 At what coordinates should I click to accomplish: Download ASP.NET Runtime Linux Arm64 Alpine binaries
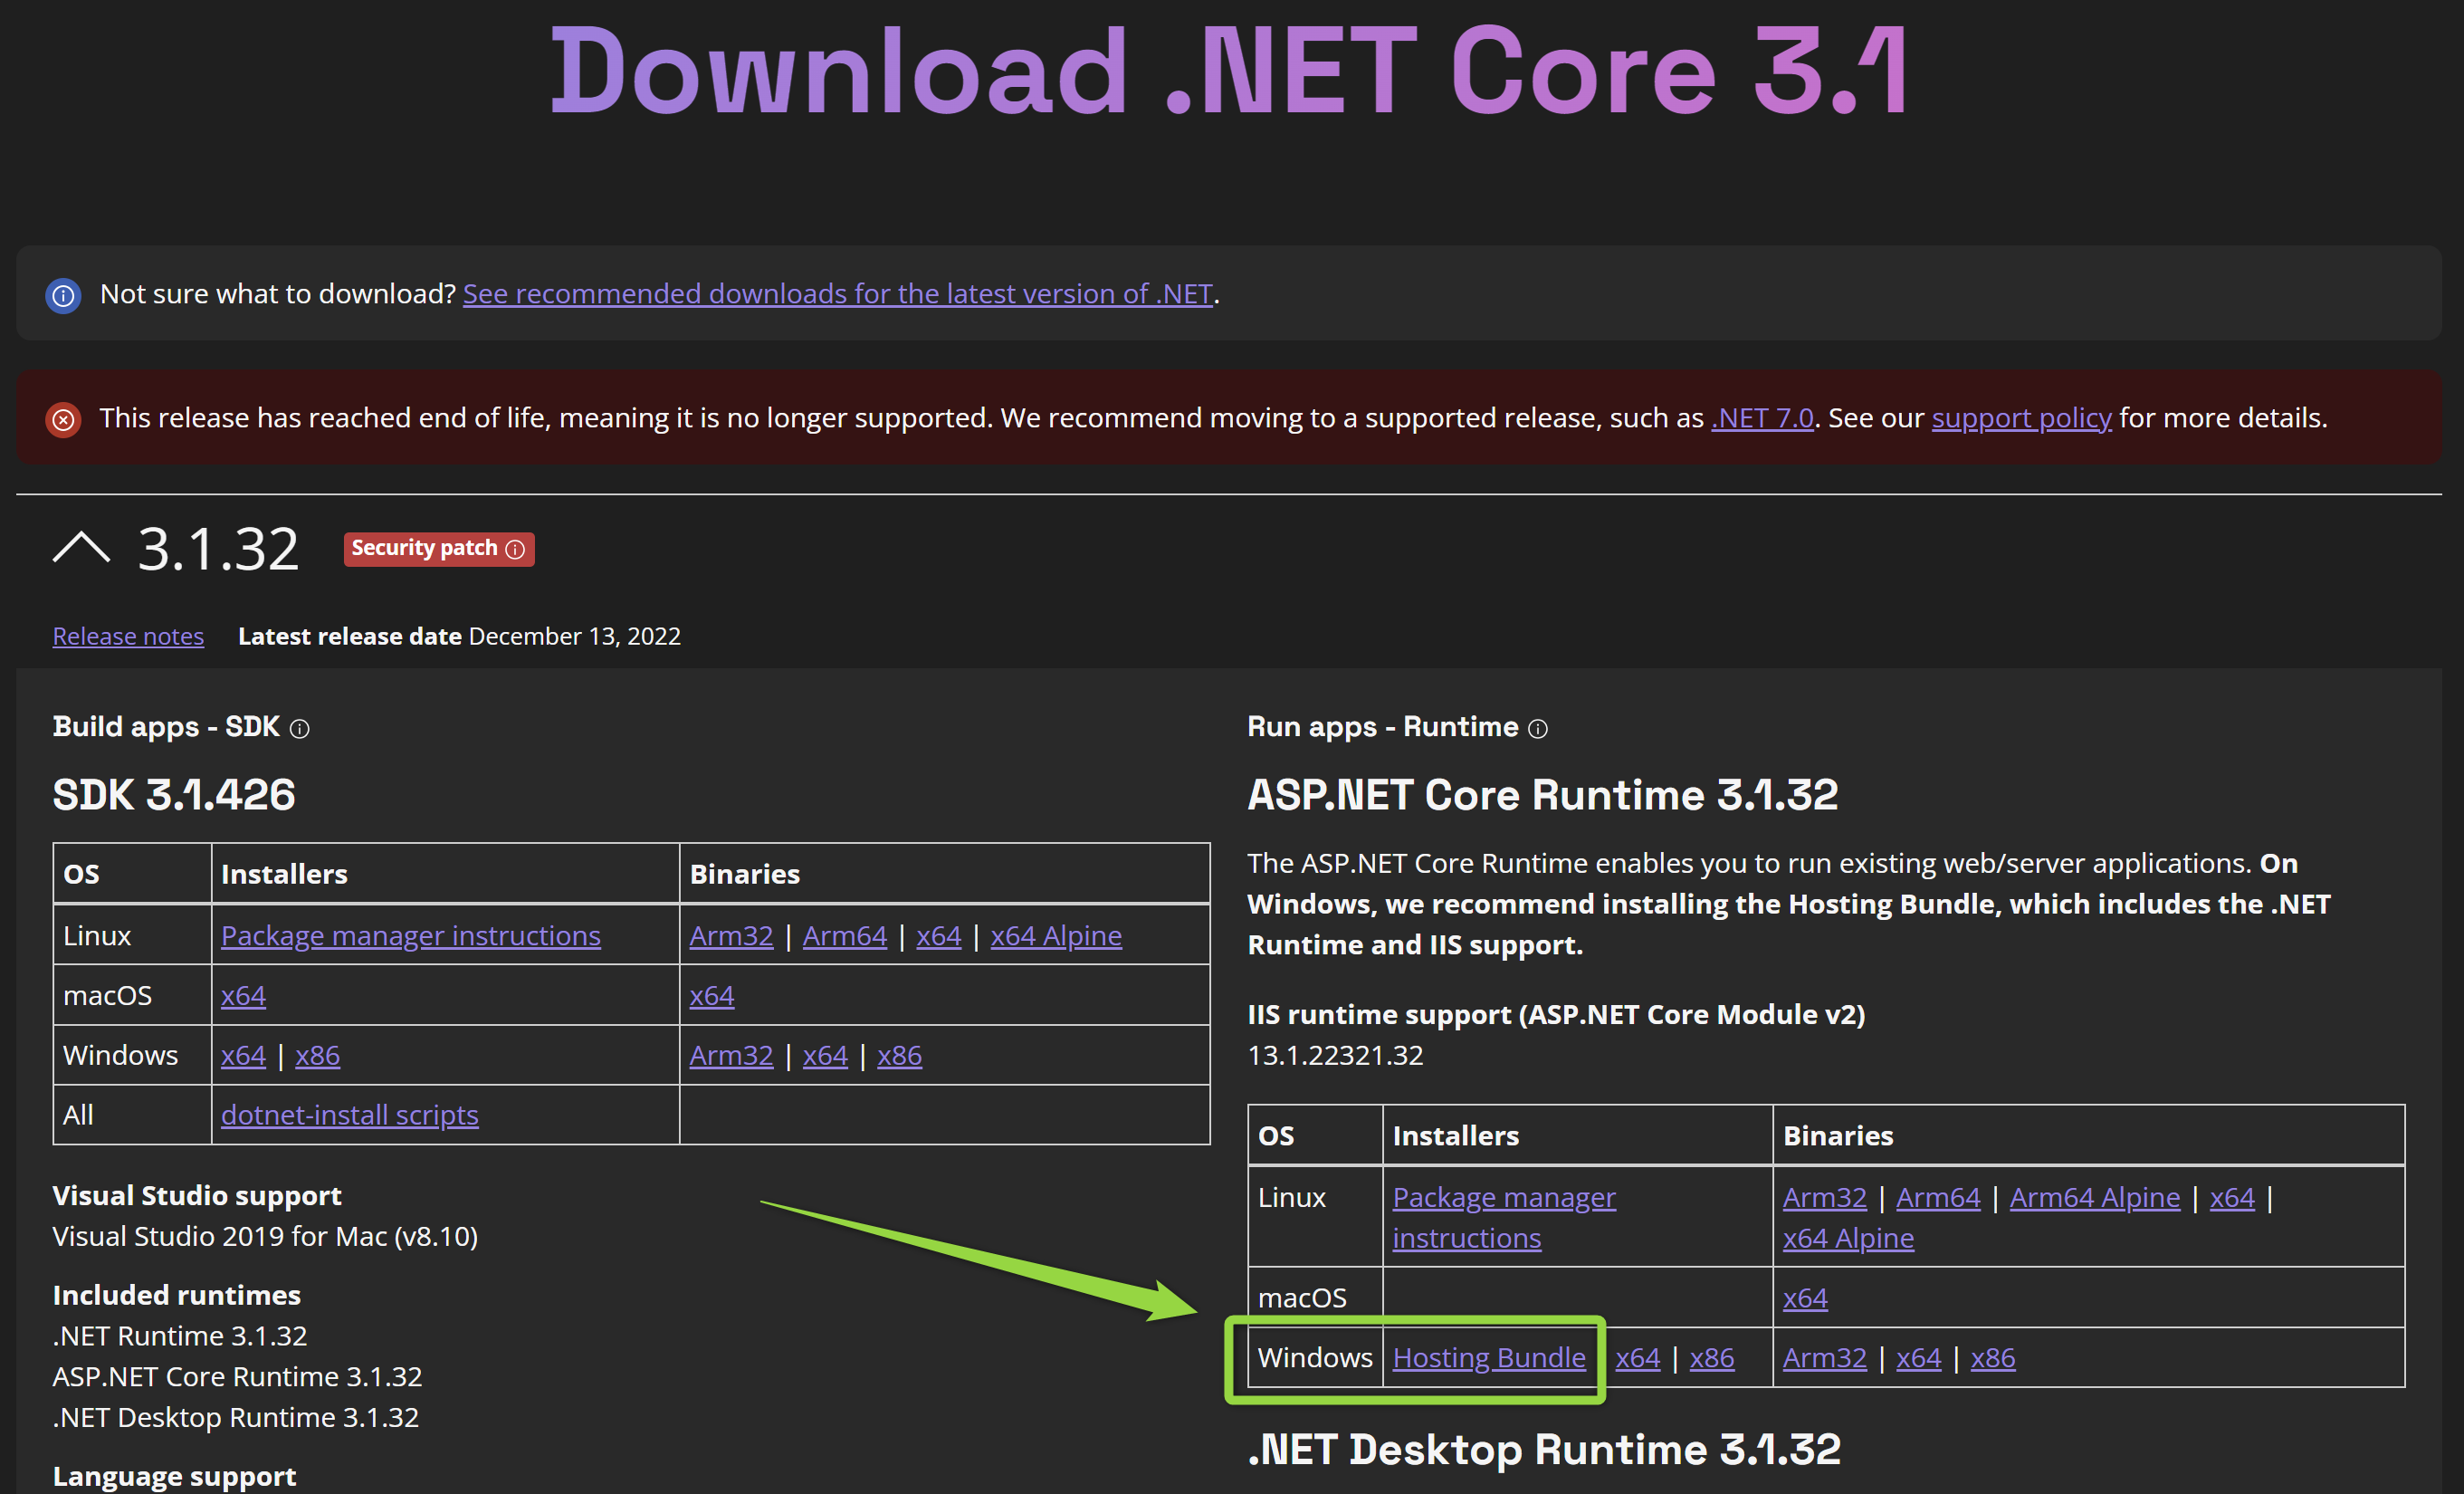[2094, 1197]
